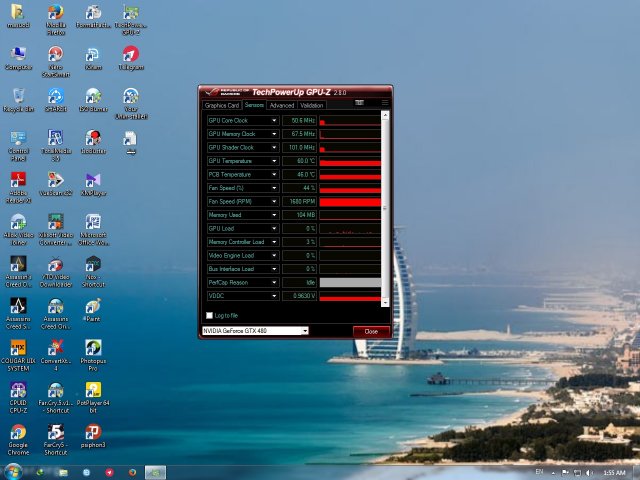Expand the Fan Speed (RPM) dropdown arrow
The image size is (640, 480).
pos(274,201)
